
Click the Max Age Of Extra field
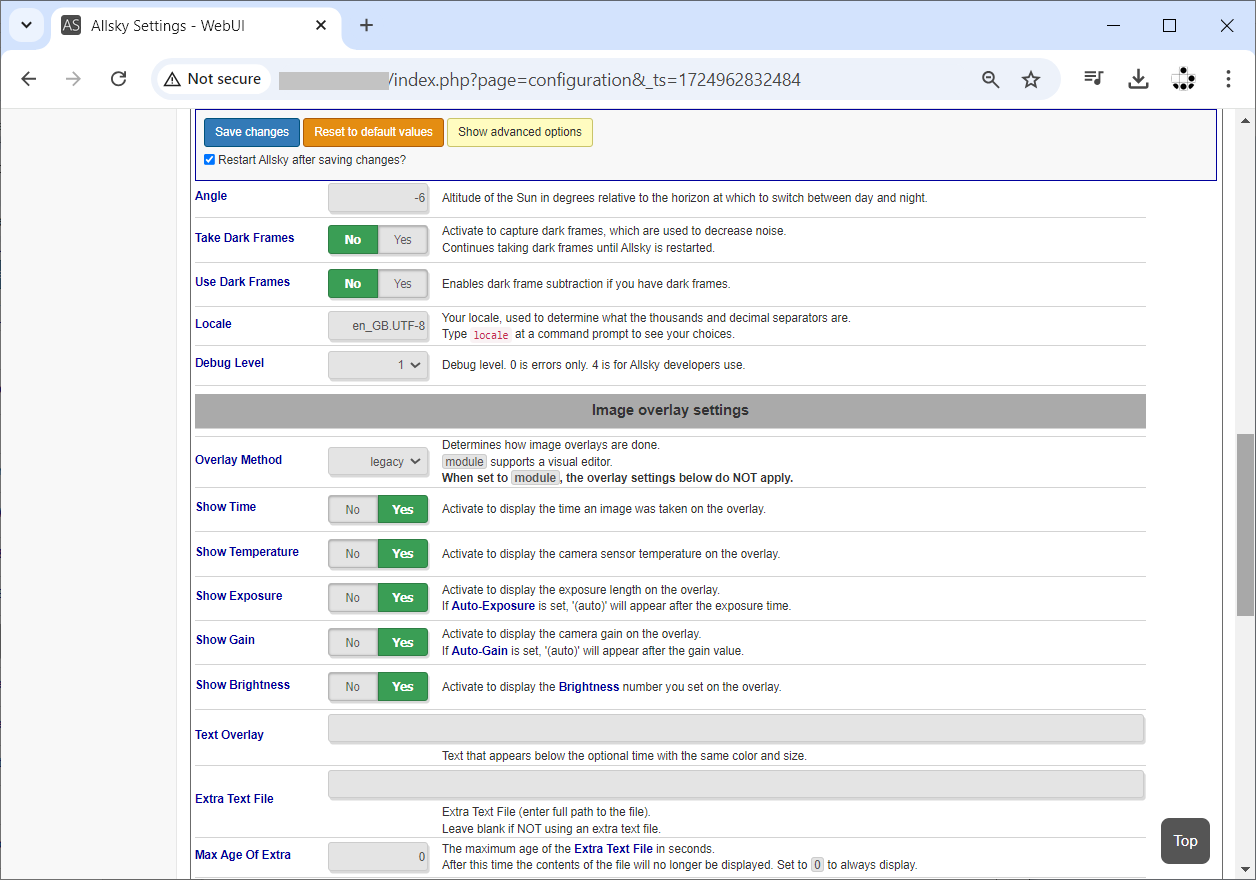point(378,857)
